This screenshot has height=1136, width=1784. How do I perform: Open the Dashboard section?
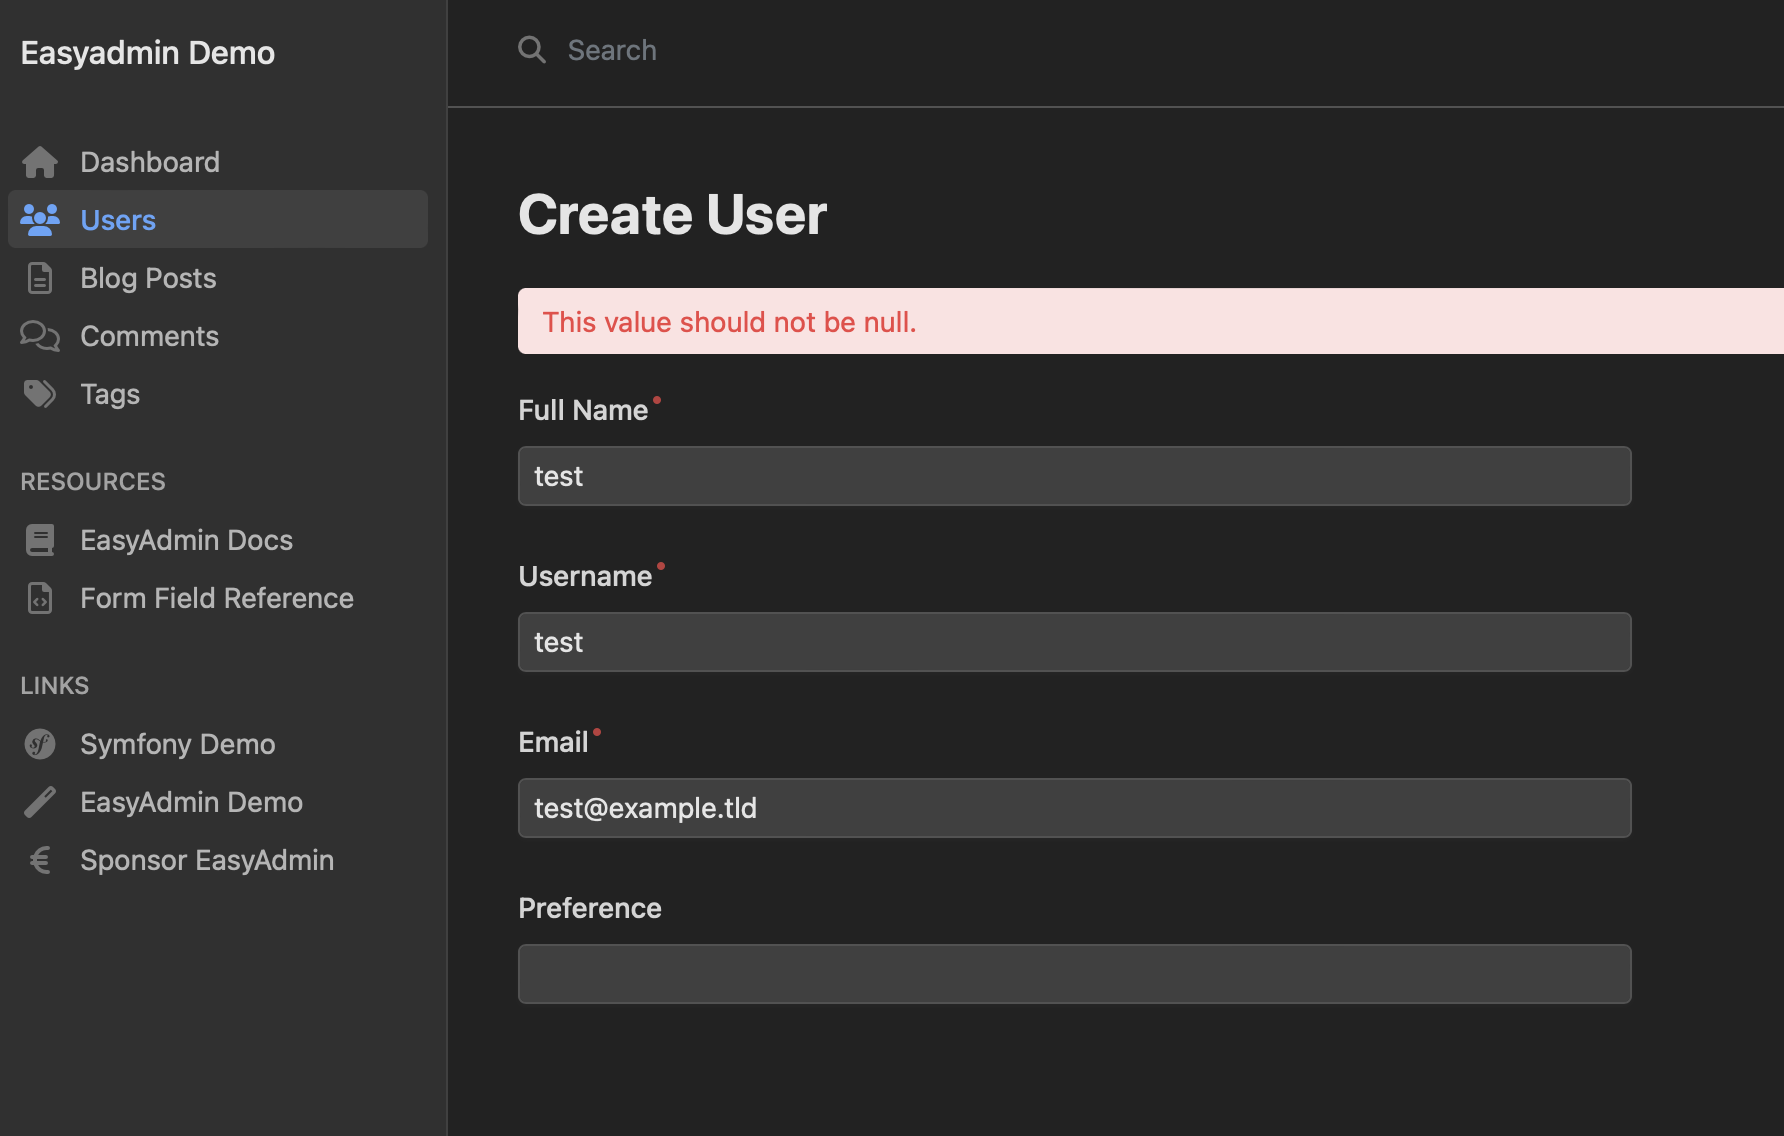[150, 161]
